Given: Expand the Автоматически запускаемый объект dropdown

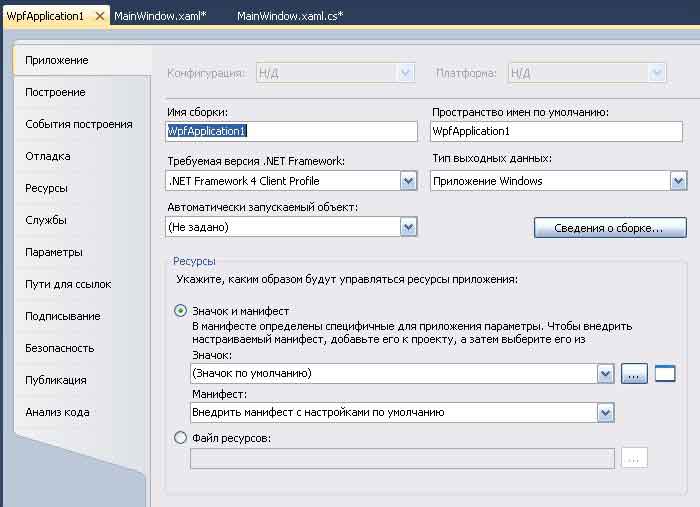Looking at the screenshot, I should tap(408, 228).
